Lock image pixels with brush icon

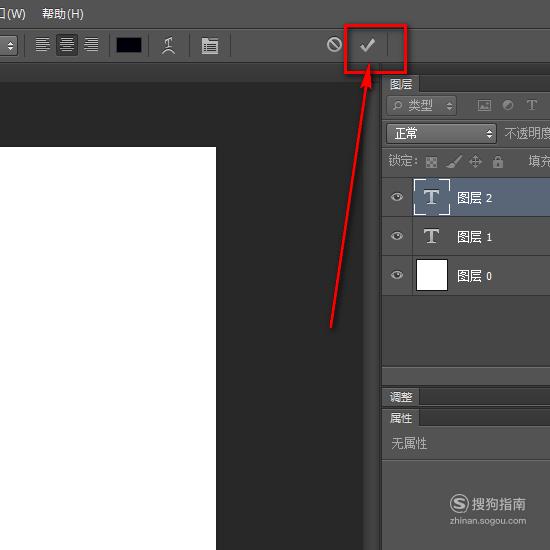[x=454, y=162]
